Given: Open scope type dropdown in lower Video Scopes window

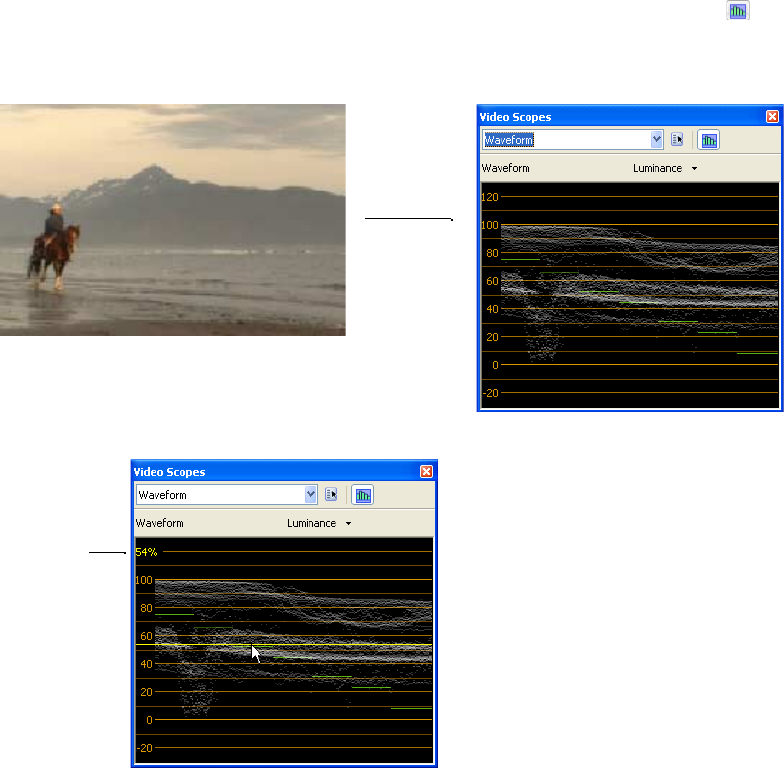Looking at the screenshot, I should (310, 494).
